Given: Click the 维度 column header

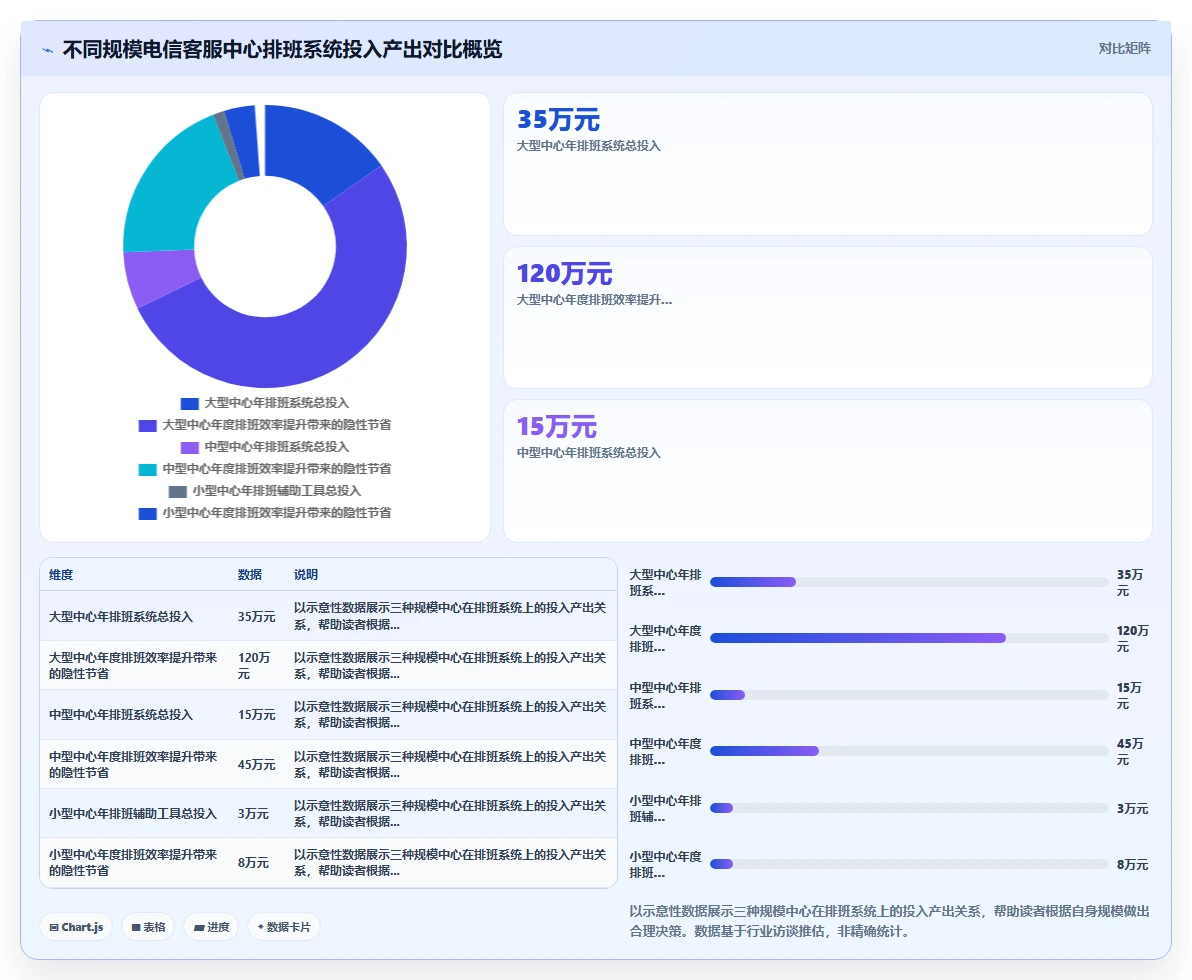Looking at the screenshot, I should pyautogui.click(x=62, y=575).
